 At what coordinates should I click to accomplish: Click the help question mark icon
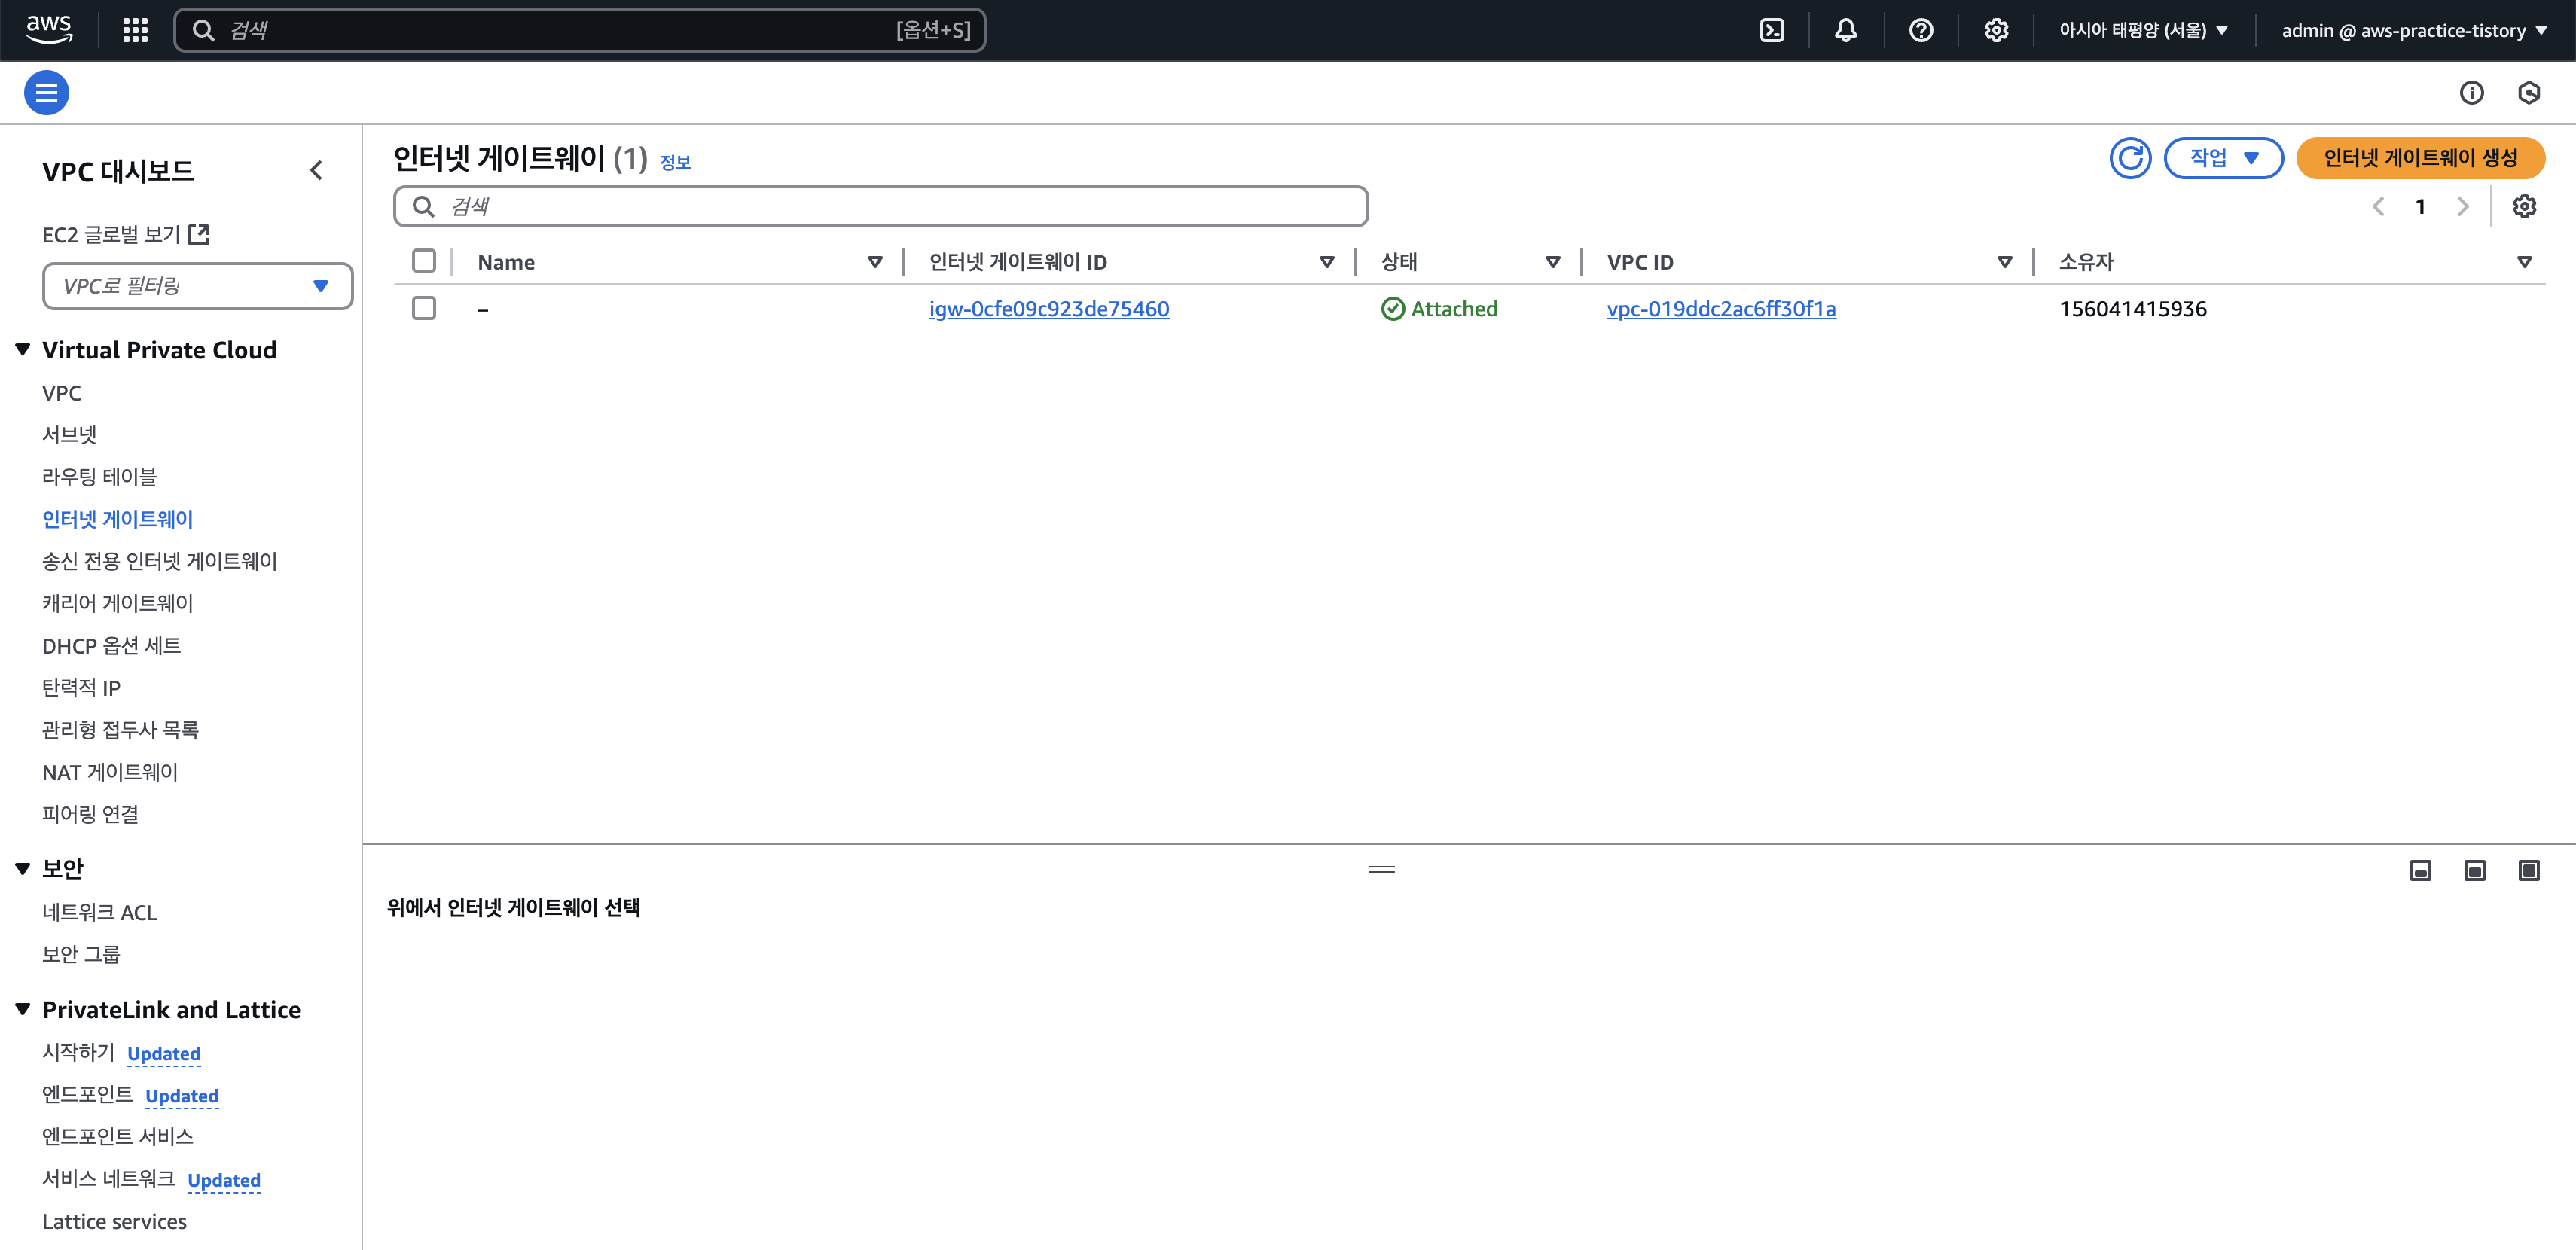[x=1920, y=30]
